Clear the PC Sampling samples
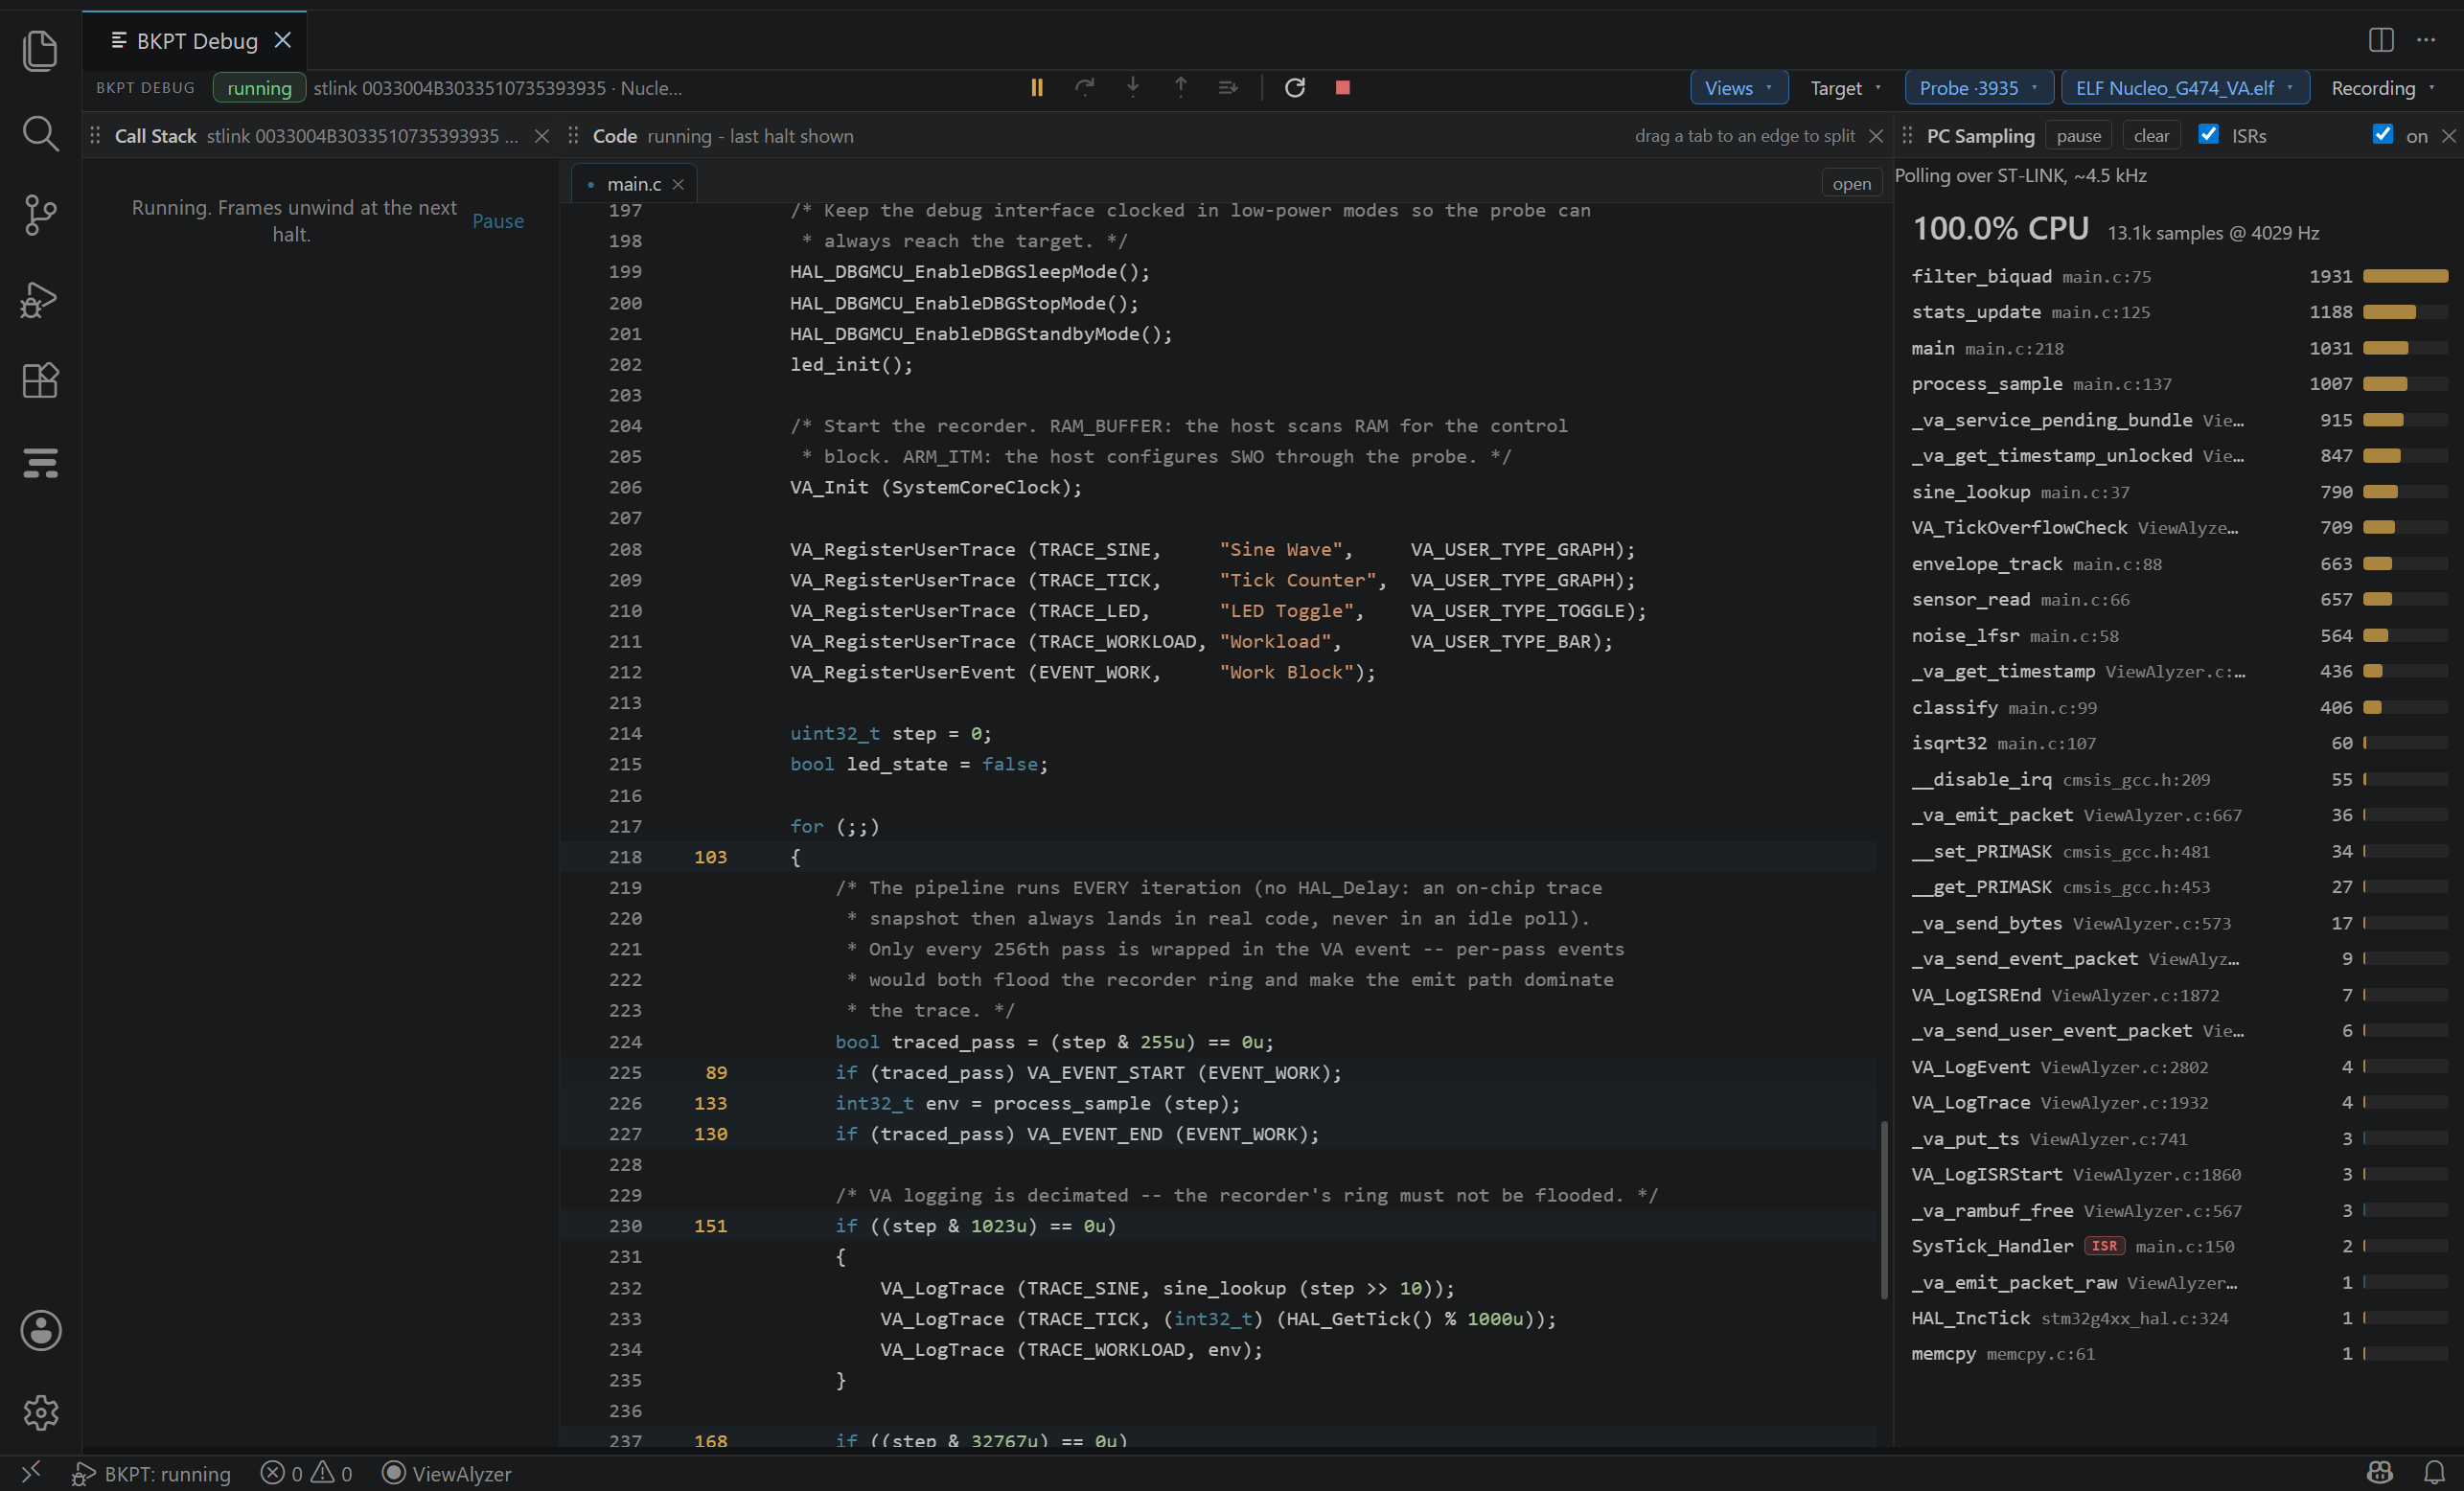Screen dimensions: 2464x1491 [2151, 136]
